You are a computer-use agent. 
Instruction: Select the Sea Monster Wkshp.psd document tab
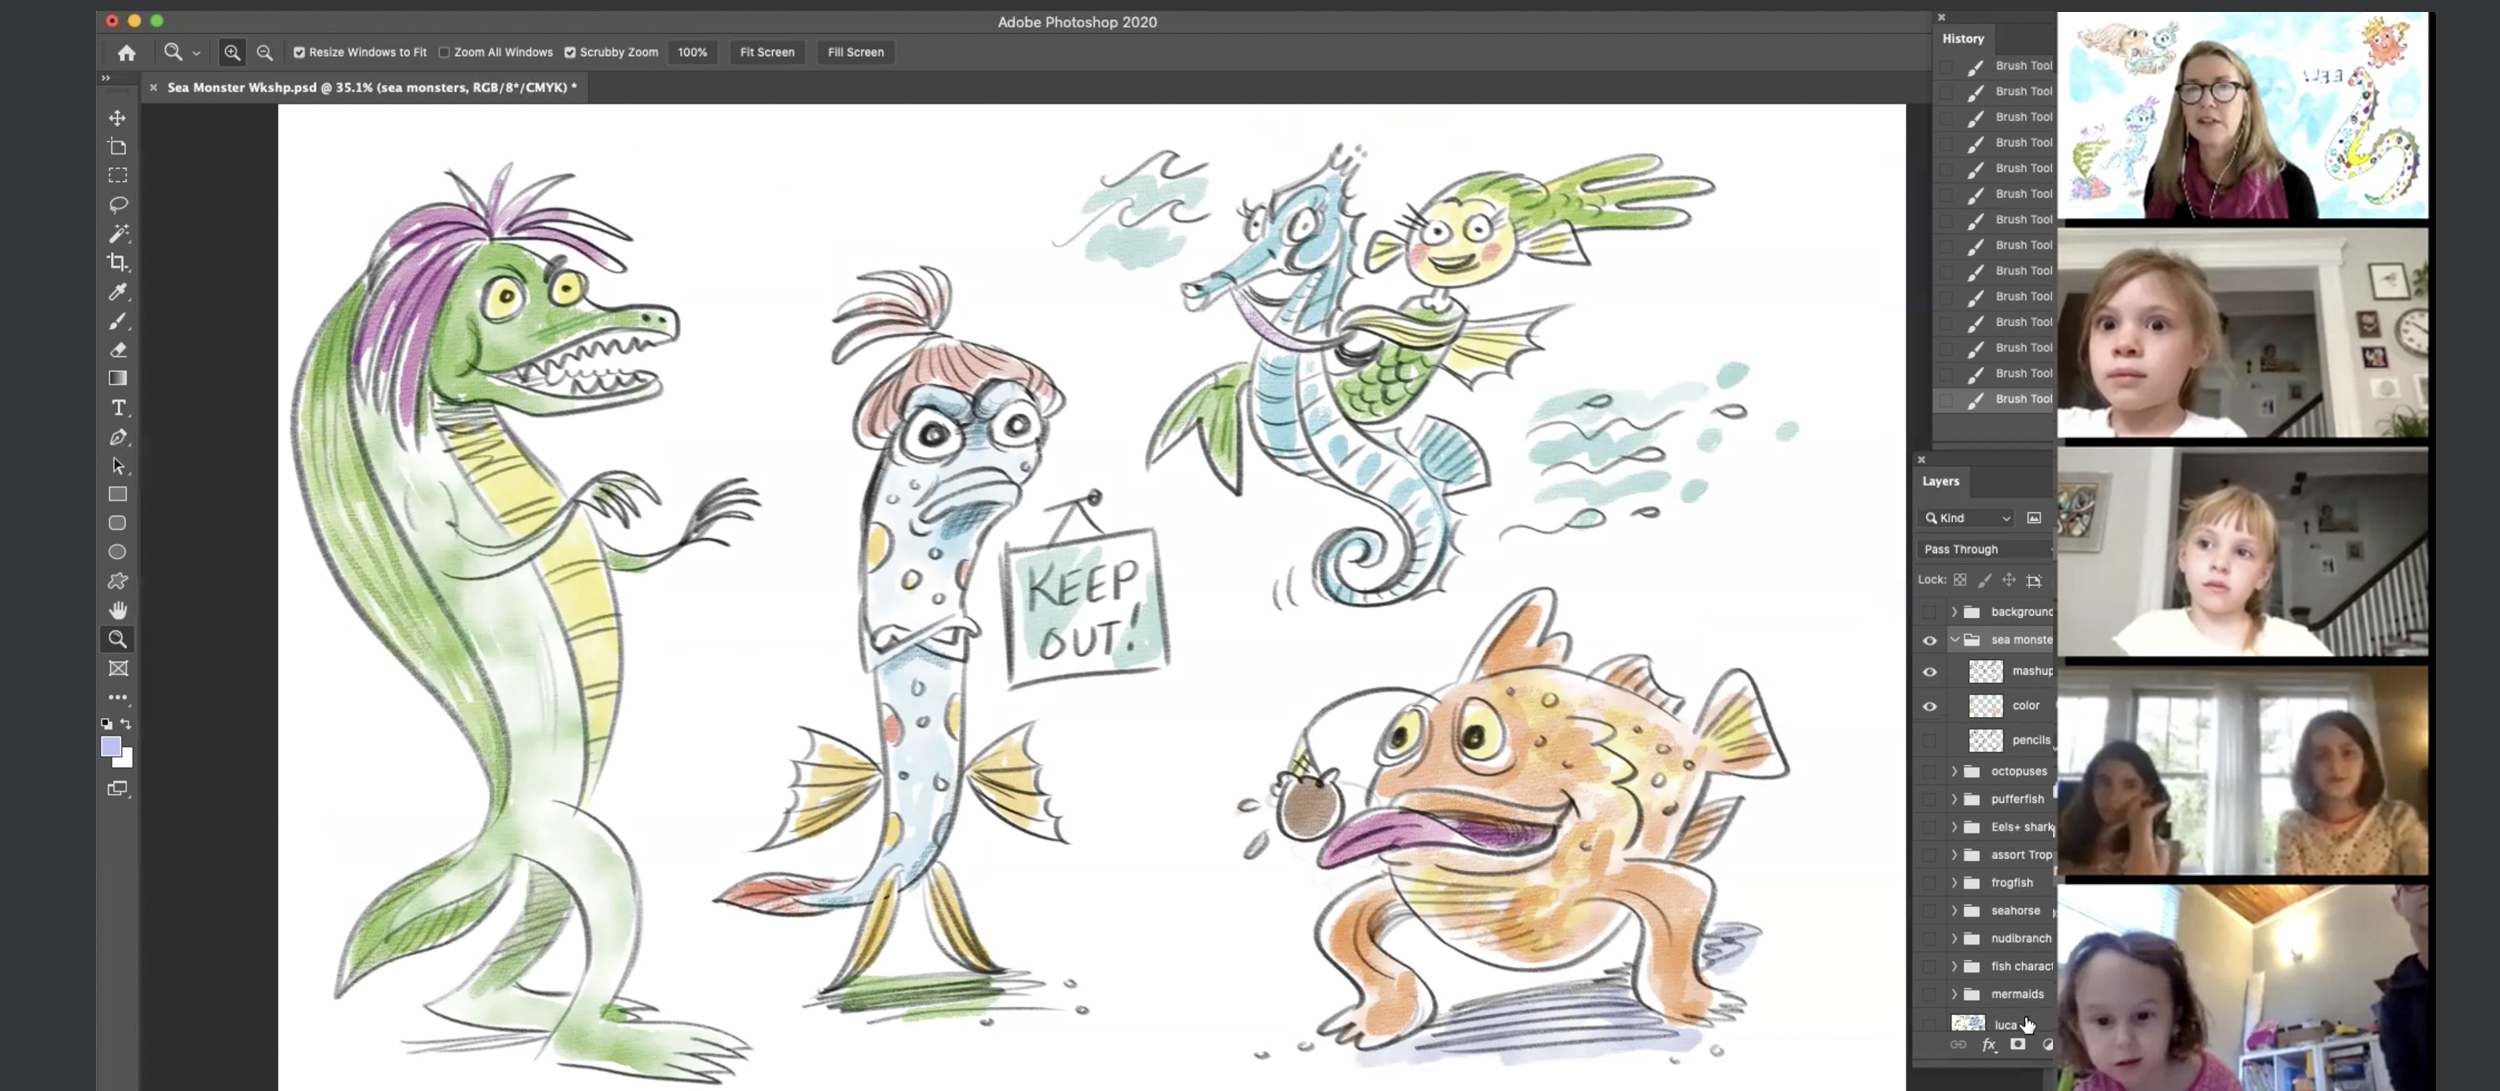tap(371, 88)
